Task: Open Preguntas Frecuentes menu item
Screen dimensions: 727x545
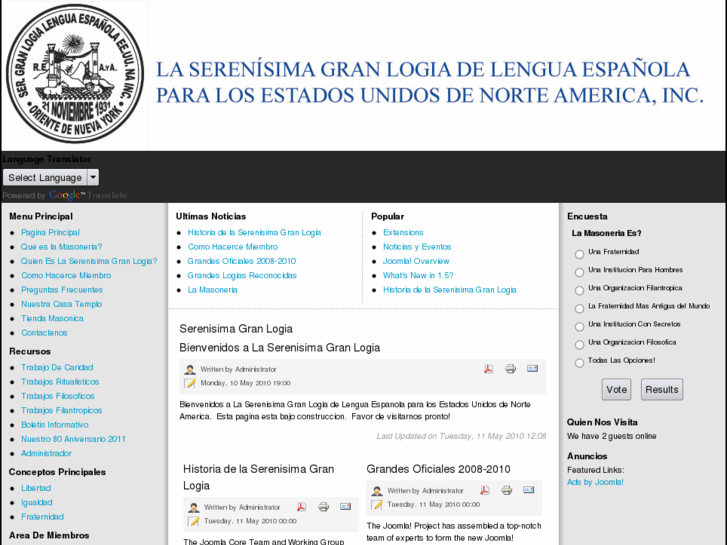Action: click(x=62, y=290)
